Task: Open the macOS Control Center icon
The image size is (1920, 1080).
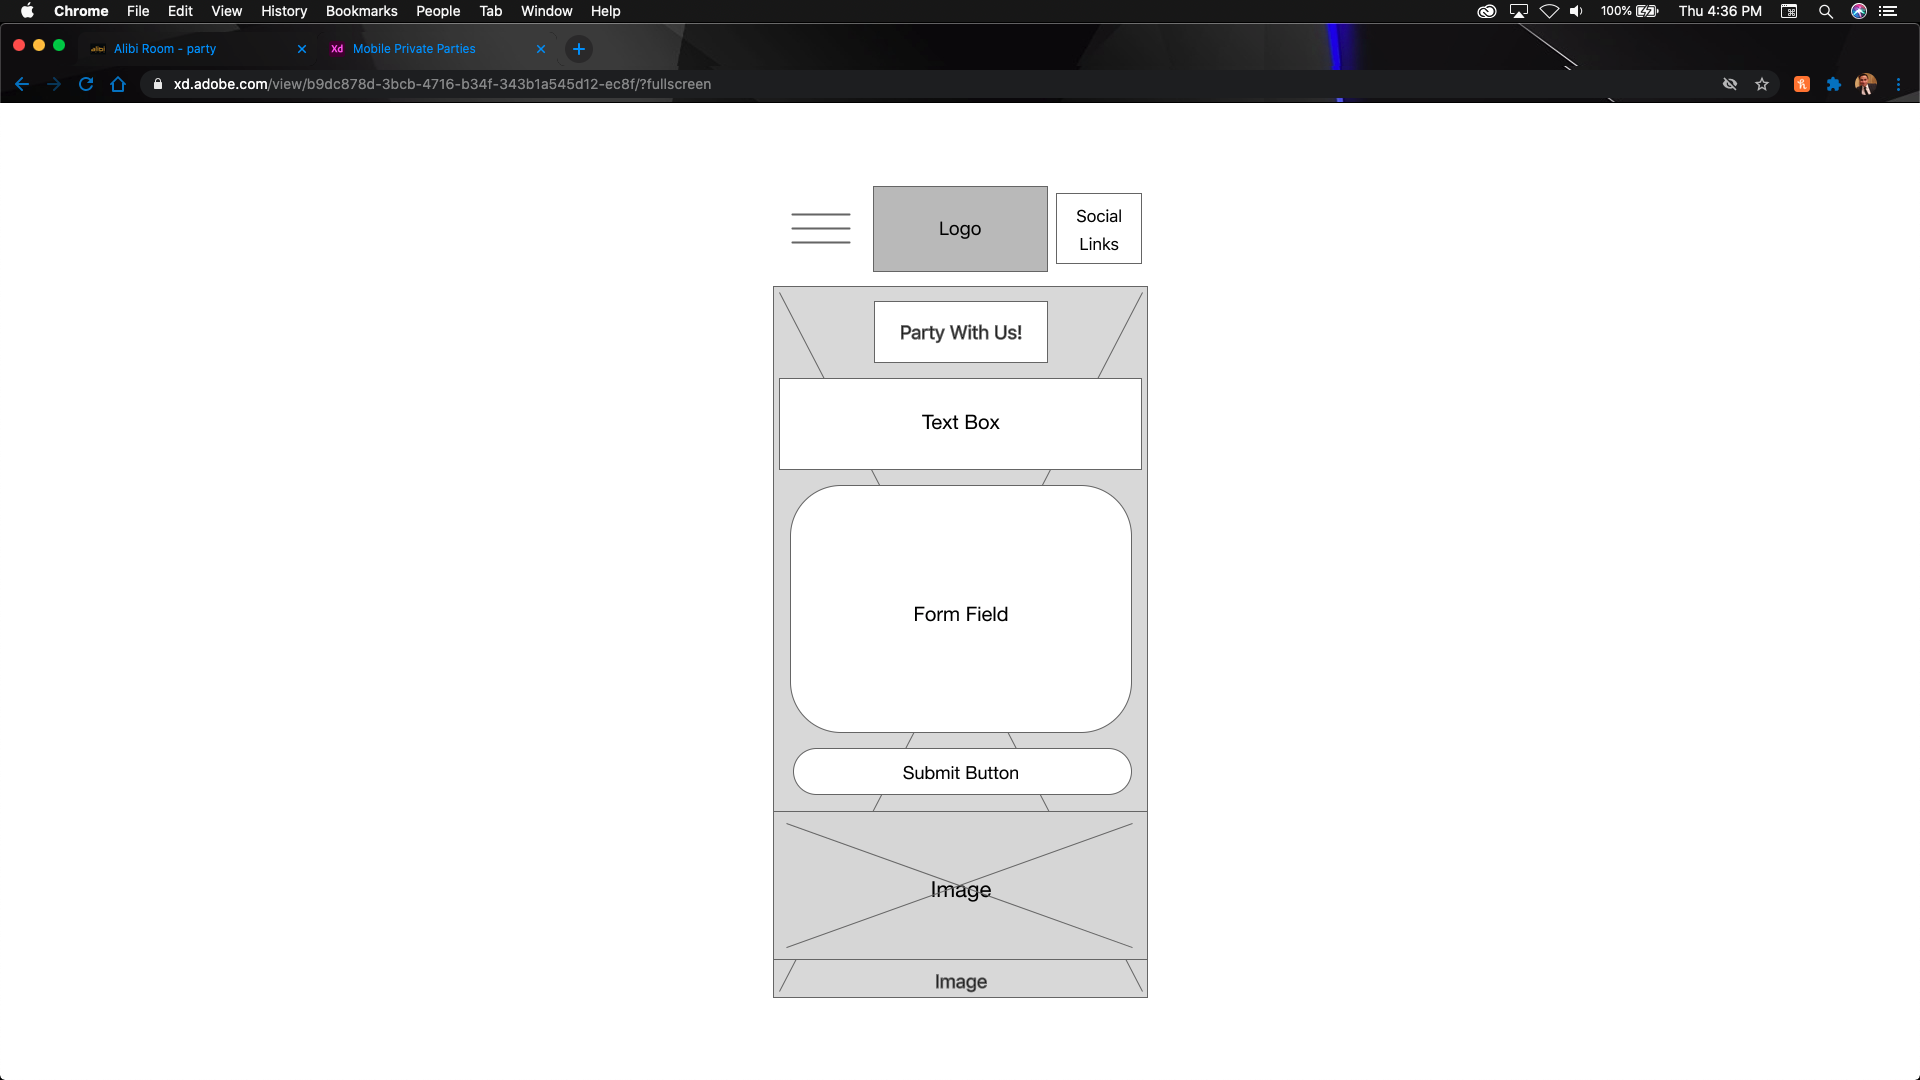Action: coord(1888,11)
